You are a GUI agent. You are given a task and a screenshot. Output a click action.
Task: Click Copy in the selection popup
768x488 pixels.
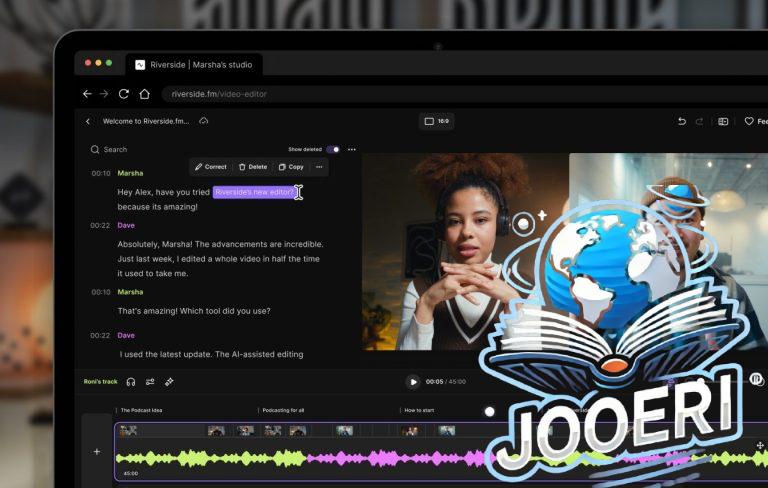[291, 167]
